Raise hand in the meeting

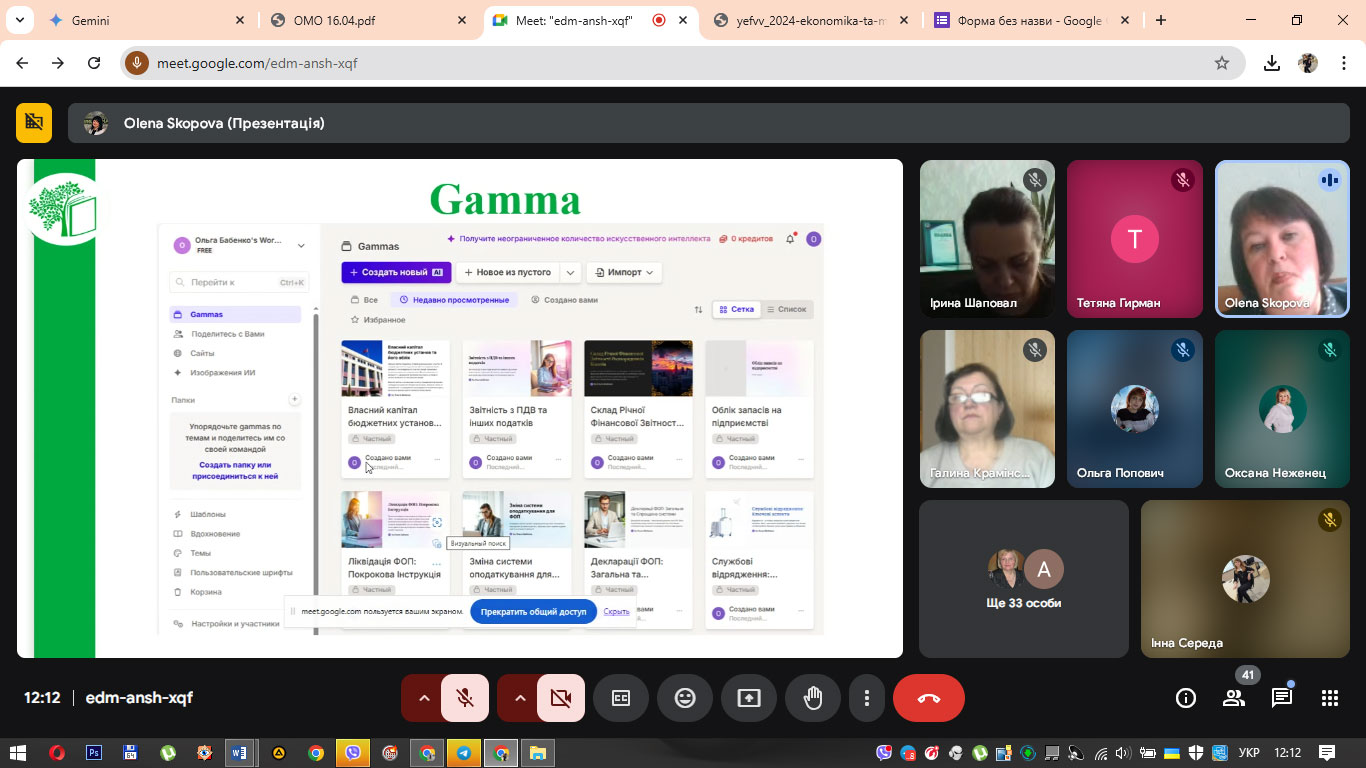(x=813, y=698)
